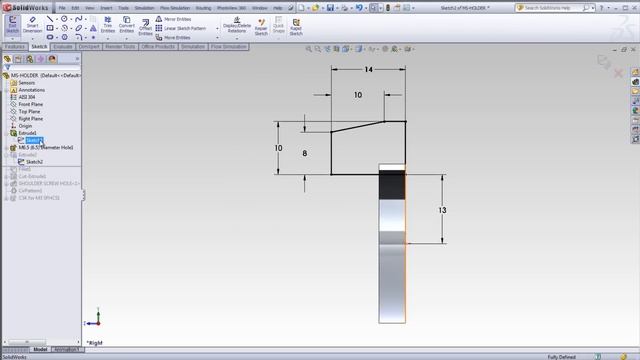Expand the Smart Dimension dropdown arrow
Image resolution: width=640 pixels, height=360 pixels.
(32, 39)
